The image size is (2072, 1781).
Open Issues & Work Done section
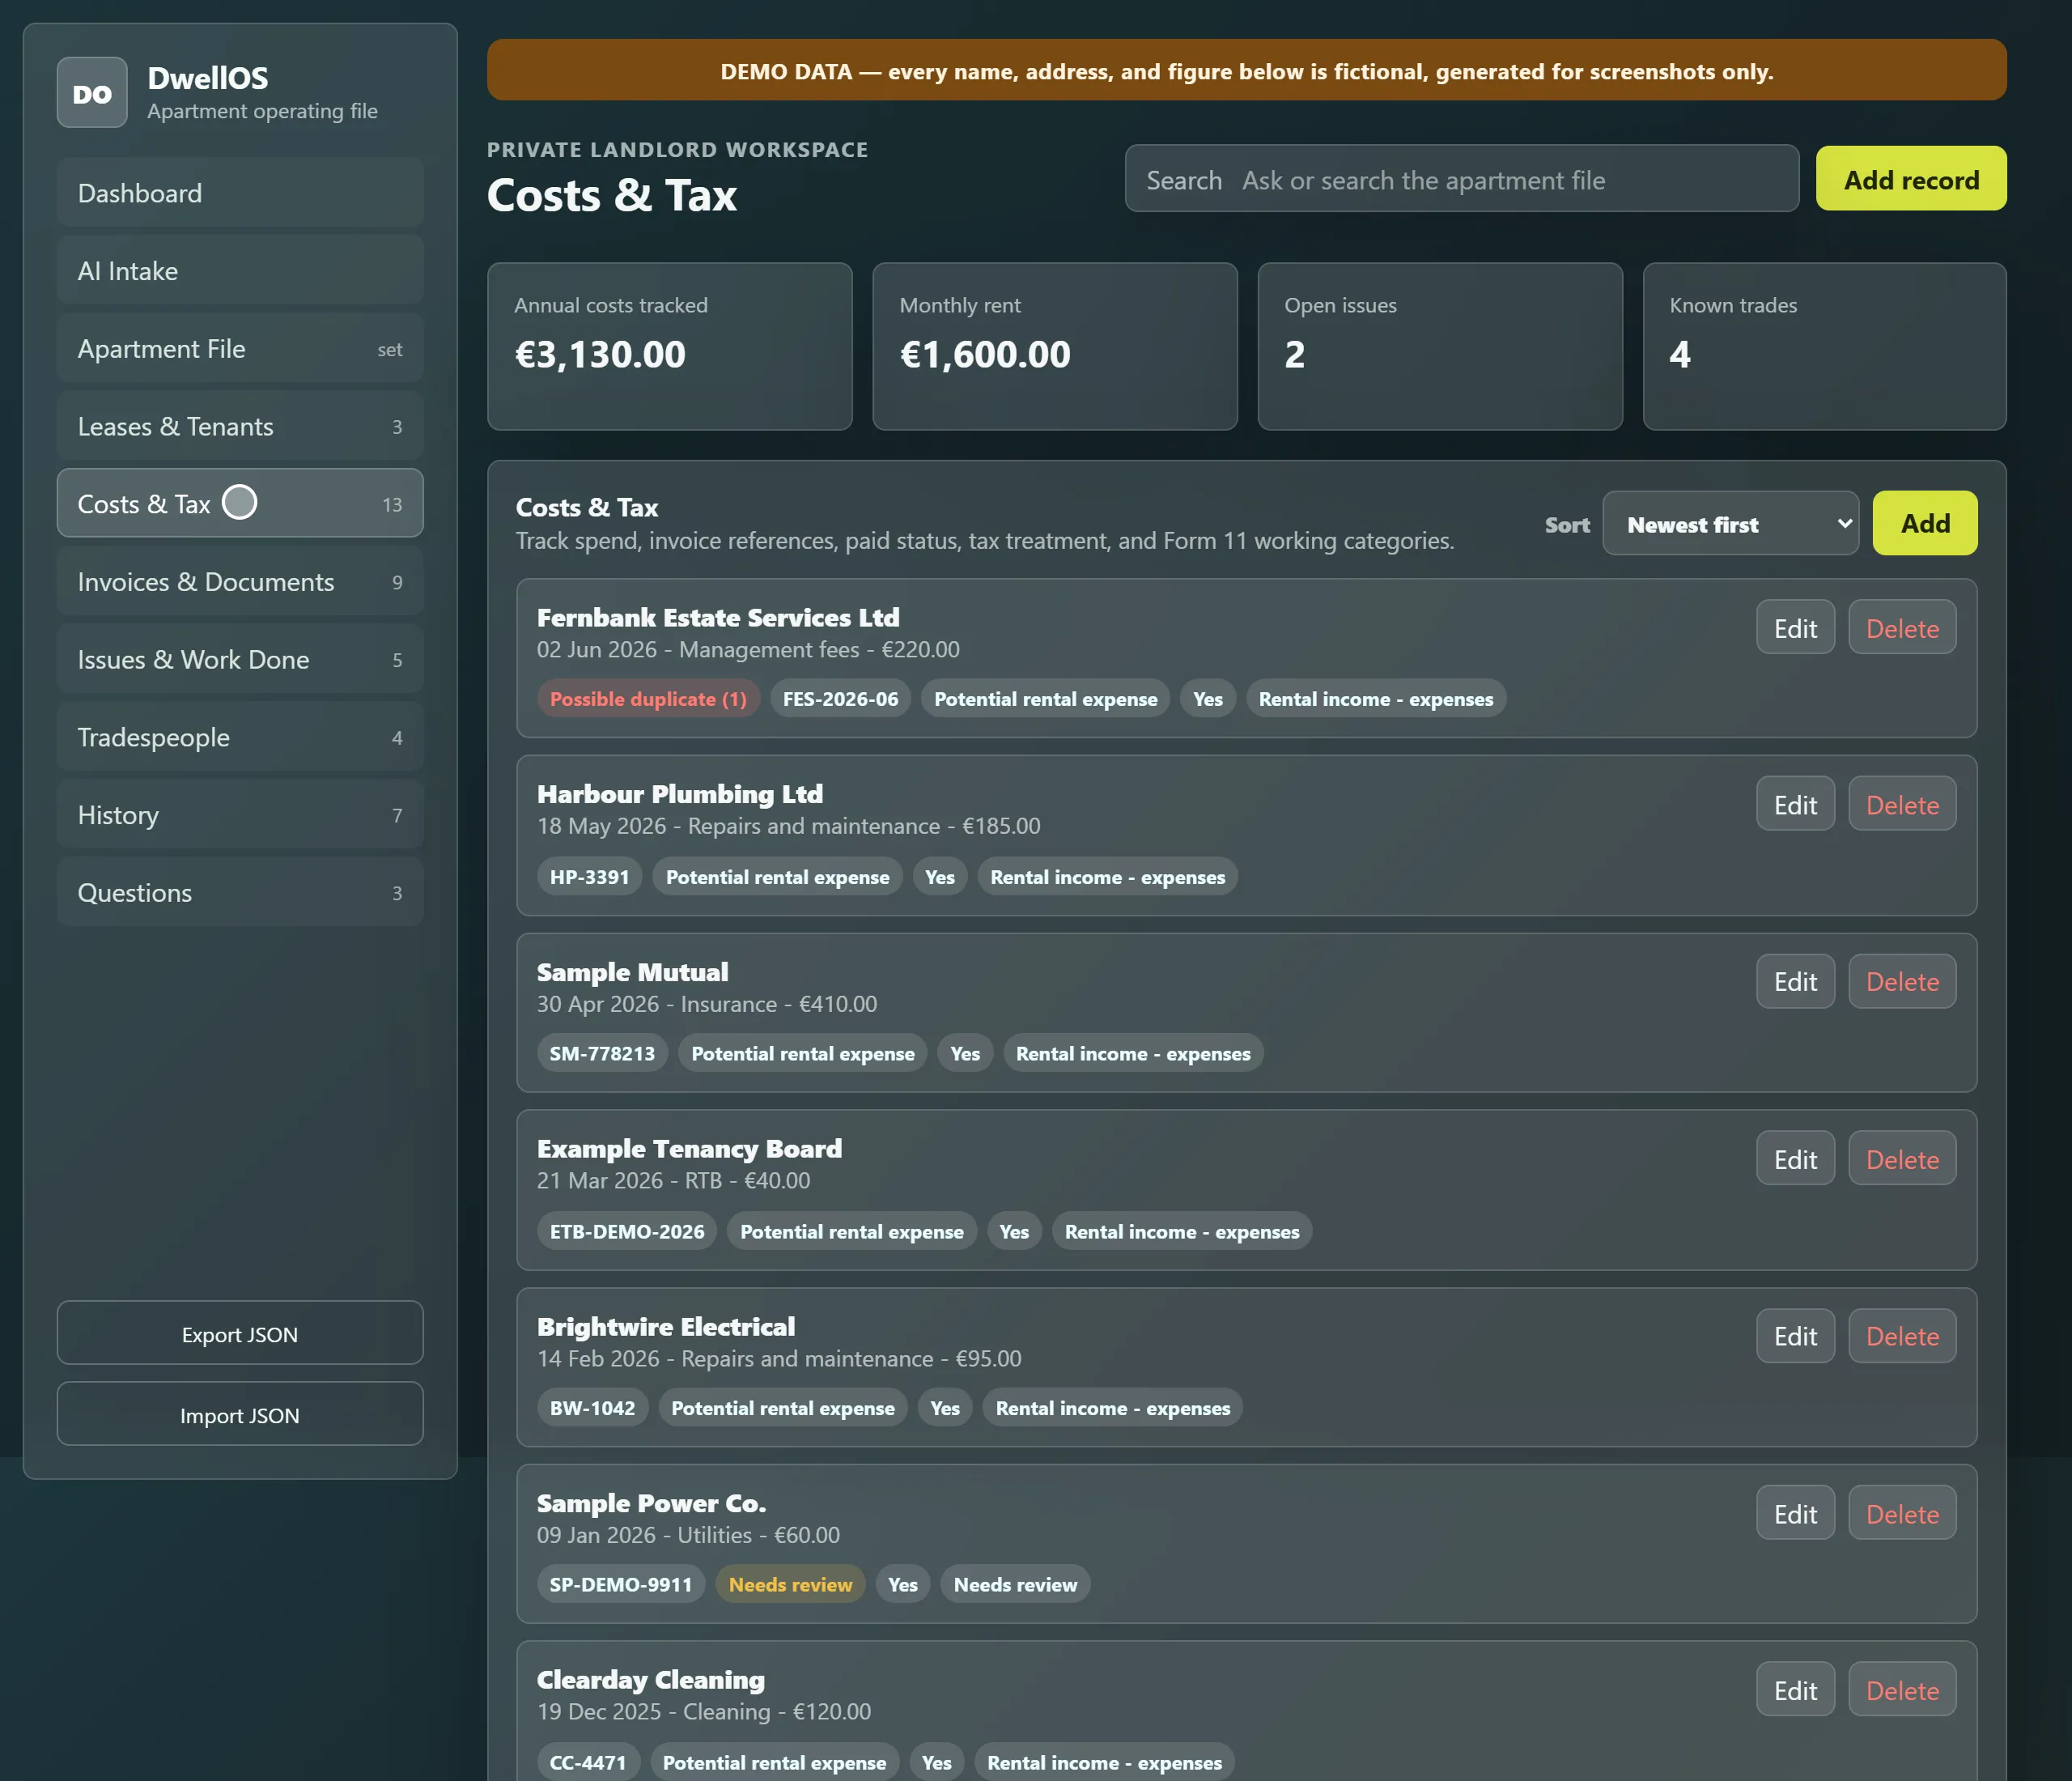(240, 660)
